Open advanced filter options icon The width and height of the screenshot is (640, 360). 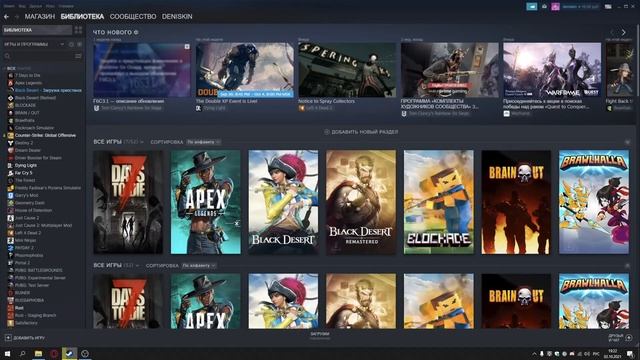pos(78,56)
